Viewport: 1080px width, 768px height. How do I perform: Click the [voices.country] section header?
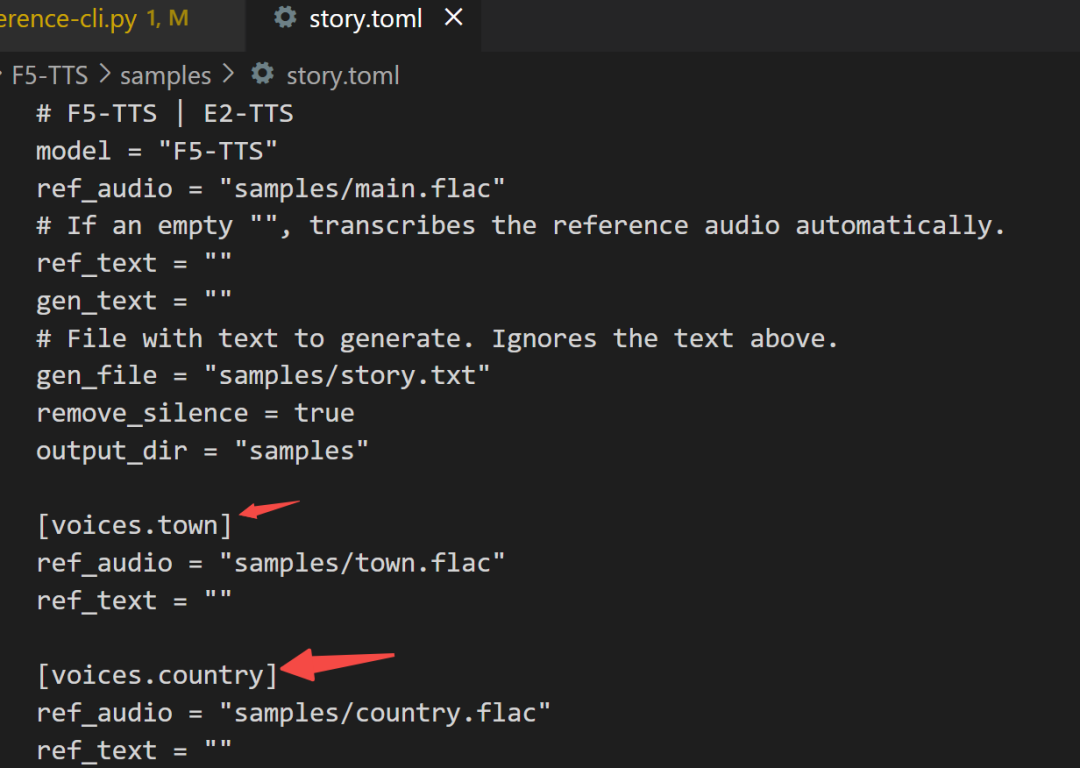click(157, 675)
